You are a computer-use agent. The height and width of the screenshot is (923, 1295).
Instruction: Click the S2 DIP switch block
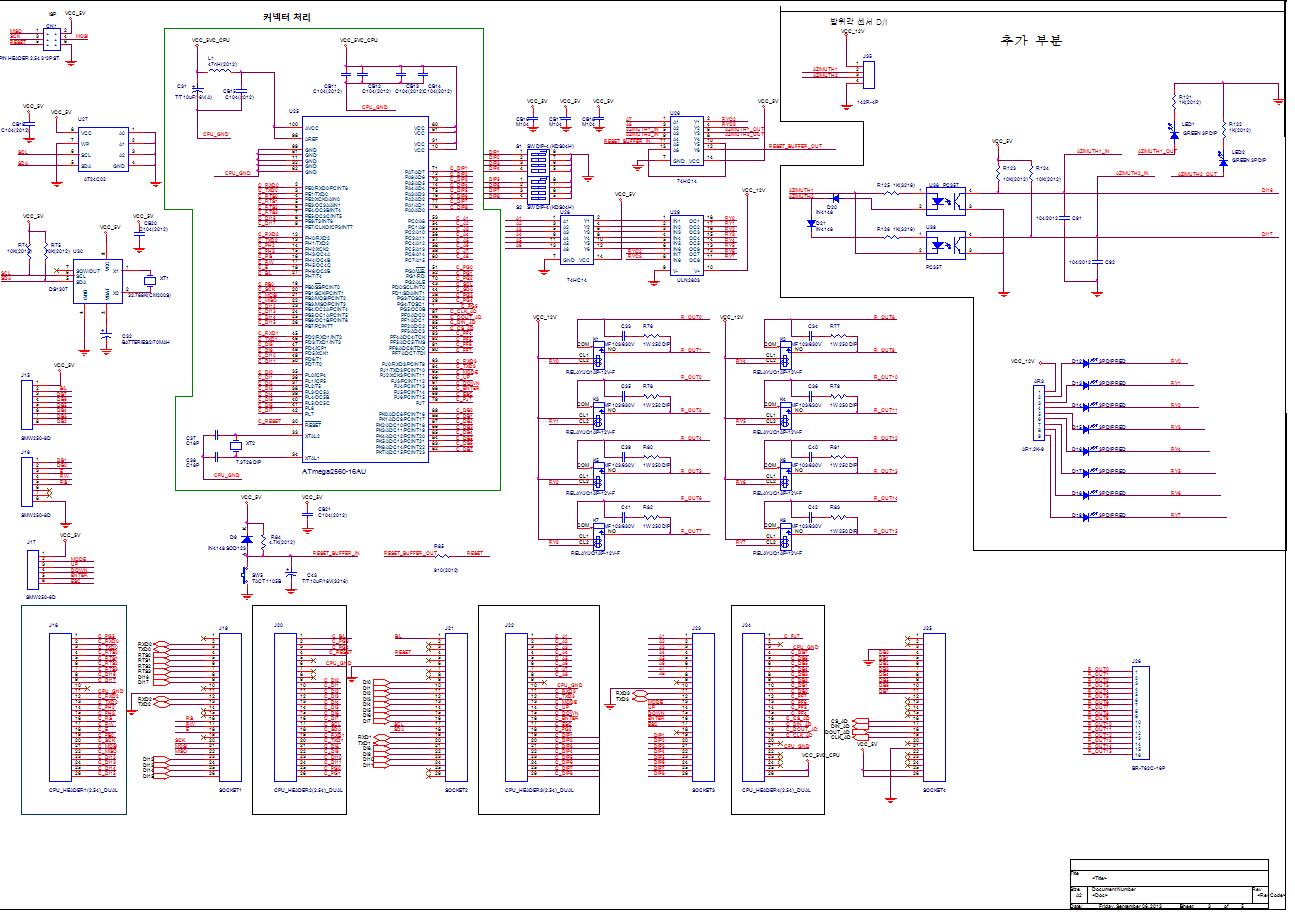click(x=537, y=189)
